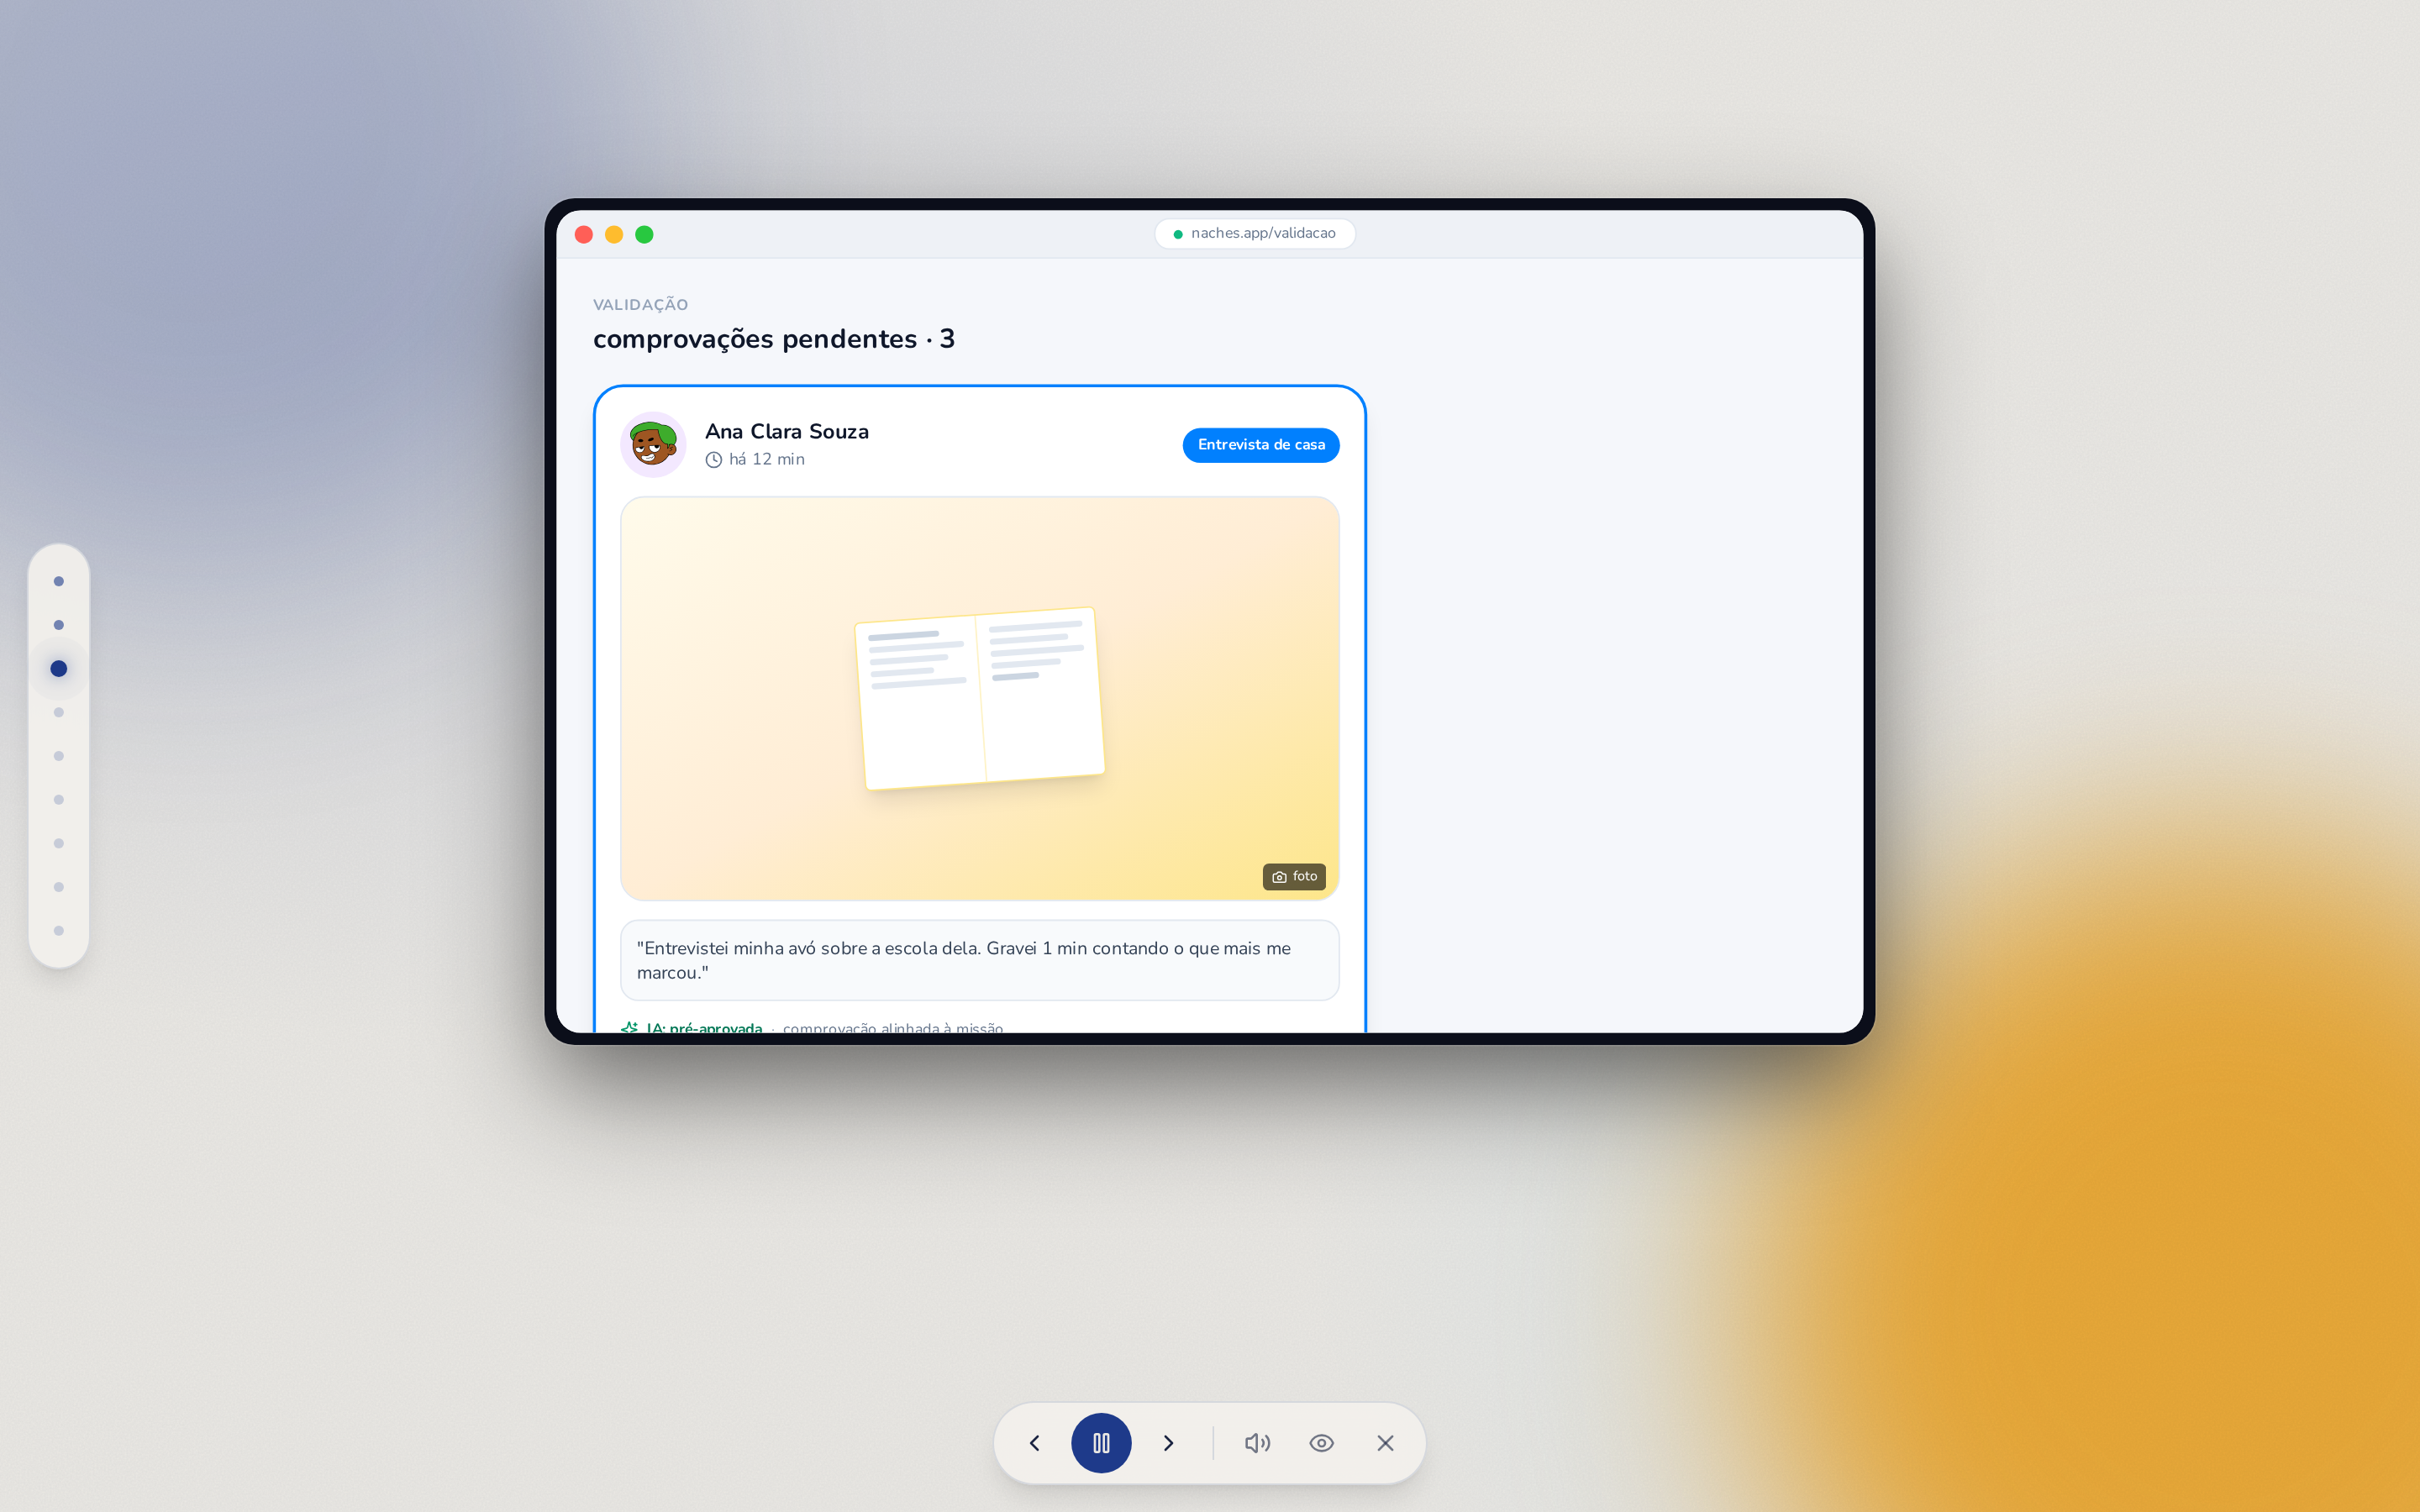Advance to the next step with the right chevron
The height and width of the screenshot is (1512, 2420).
pyautogui.click(x=1168, y=1442)
